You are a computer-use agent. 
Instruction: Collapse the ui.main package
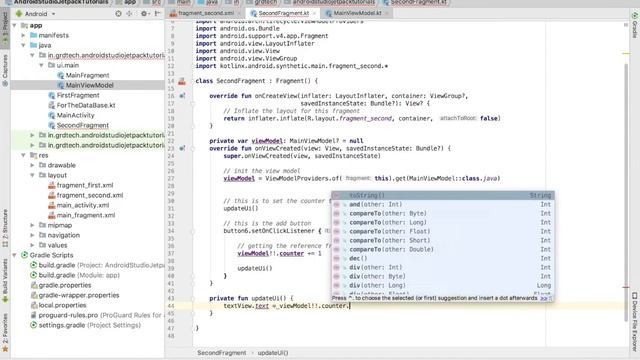click(41, 65)
